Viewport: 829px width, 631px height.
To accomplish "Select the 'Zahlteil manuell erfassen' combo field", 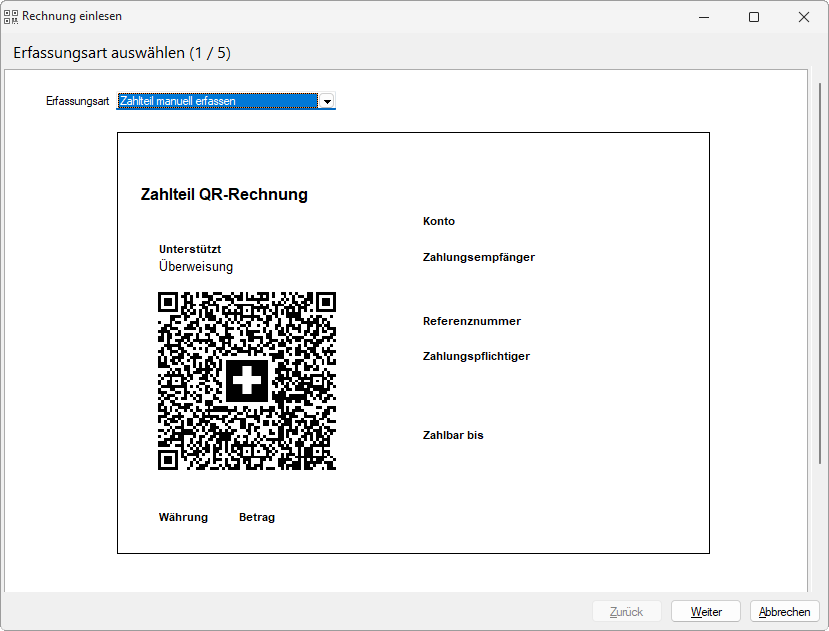I will [x=217, y=101].
